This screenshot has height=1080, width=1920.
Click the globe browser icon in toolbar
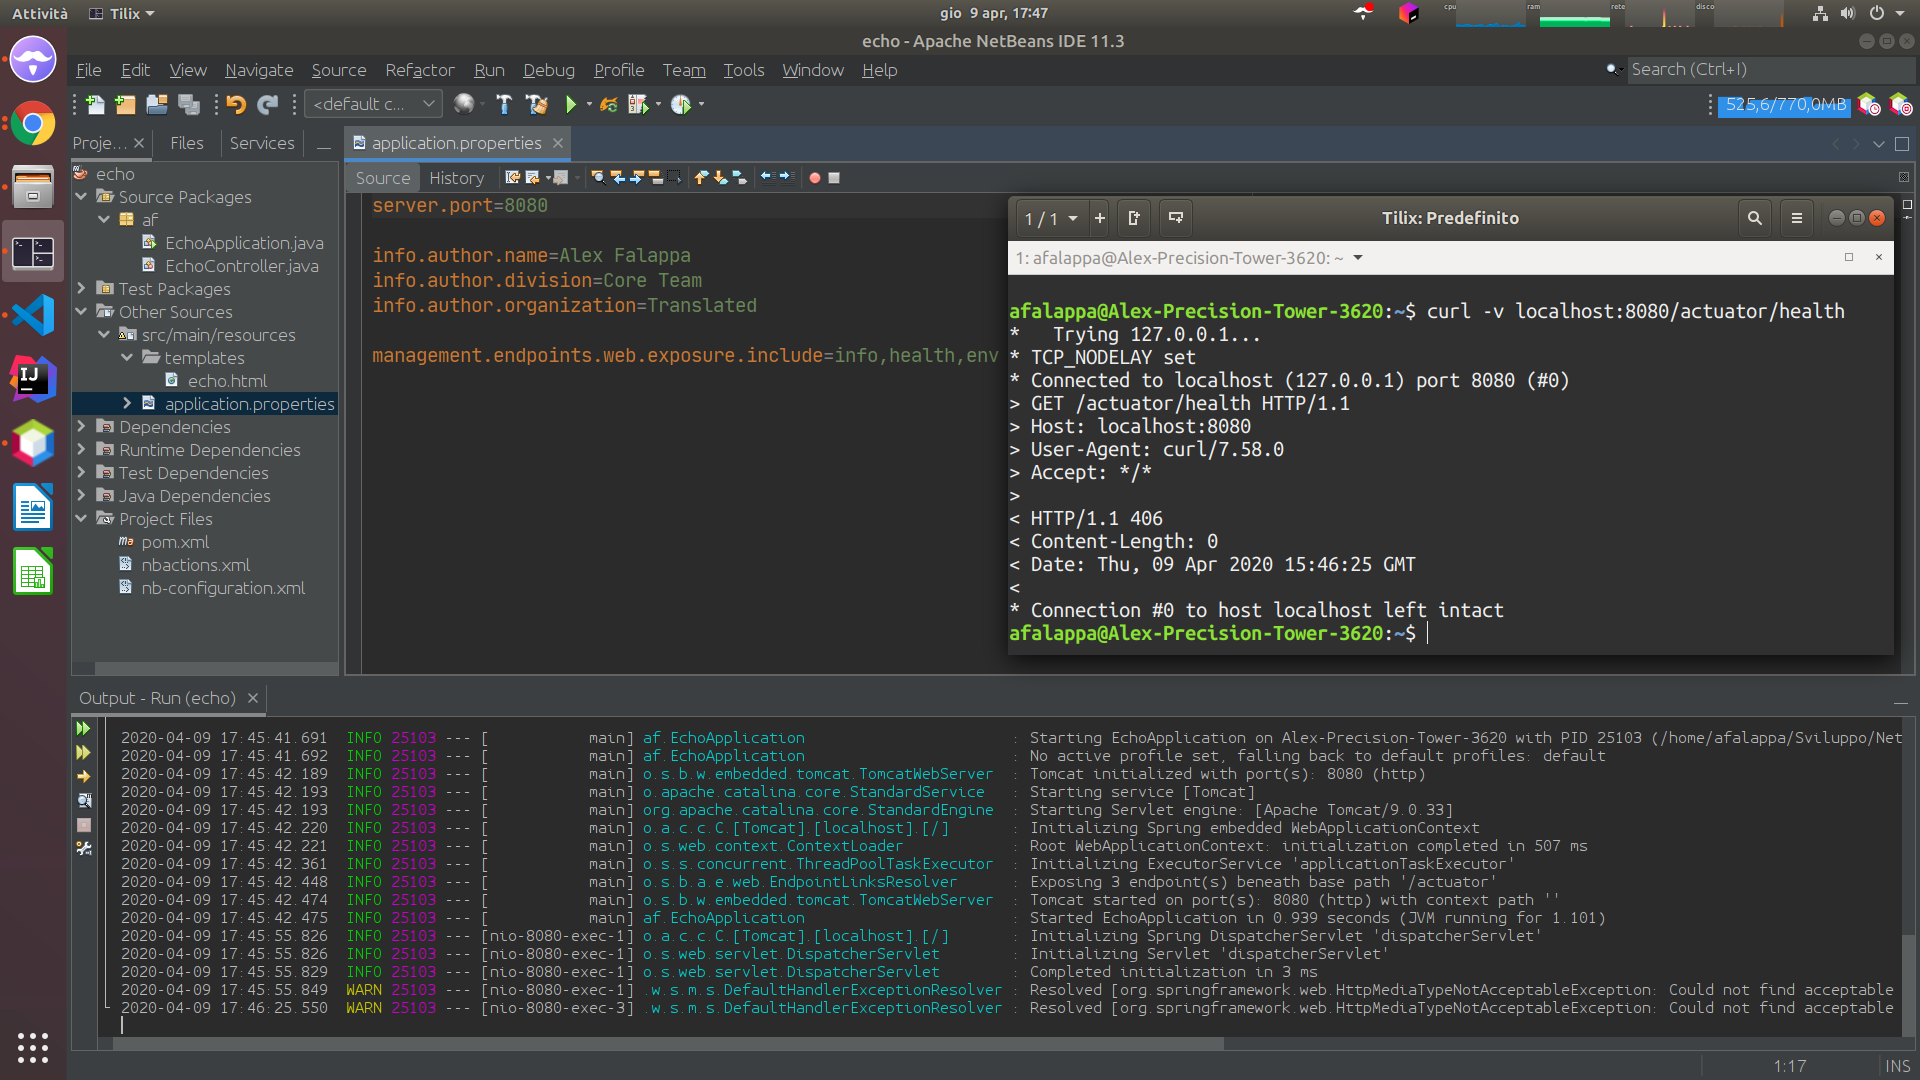pyautogui.click(x=464, y=104)
